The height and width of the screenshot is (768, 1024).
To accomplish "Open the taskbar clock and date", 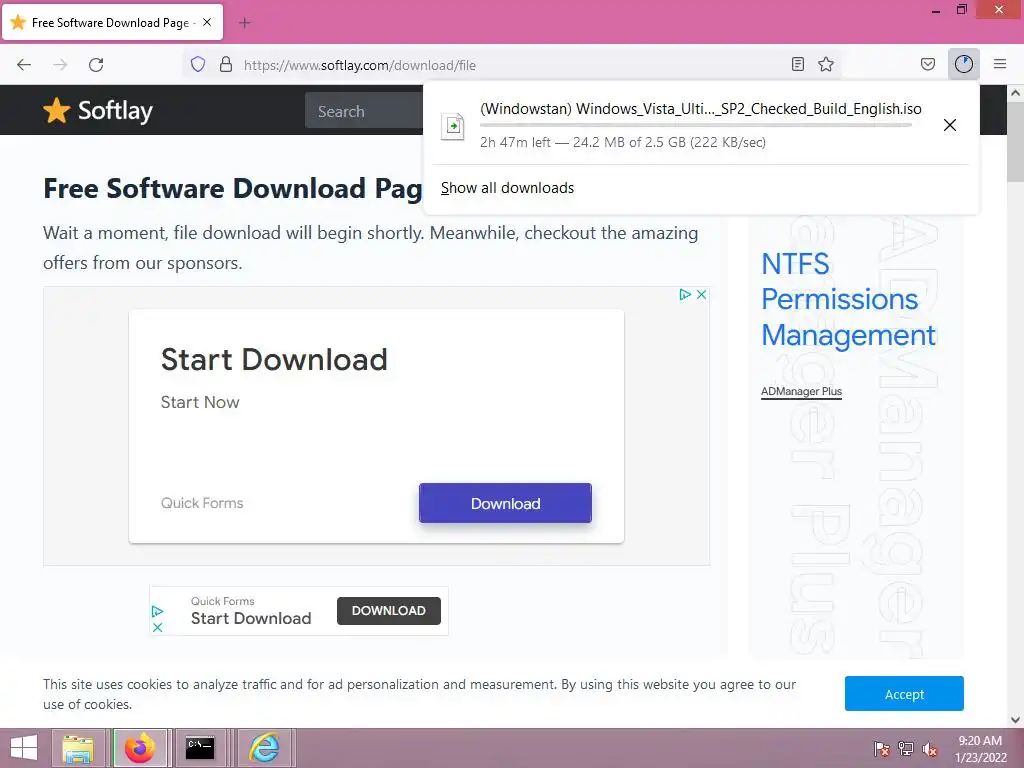I will pos(980,748).
